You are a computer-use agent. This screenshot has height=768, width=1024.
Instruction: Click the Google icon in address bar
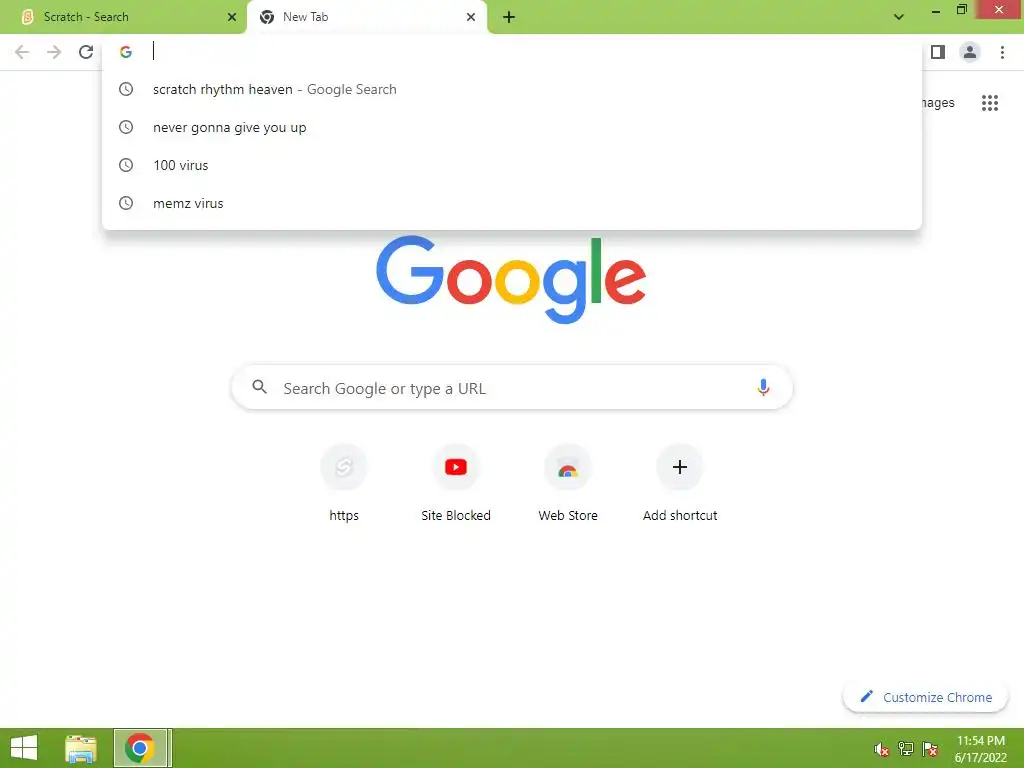click(126, 52)
